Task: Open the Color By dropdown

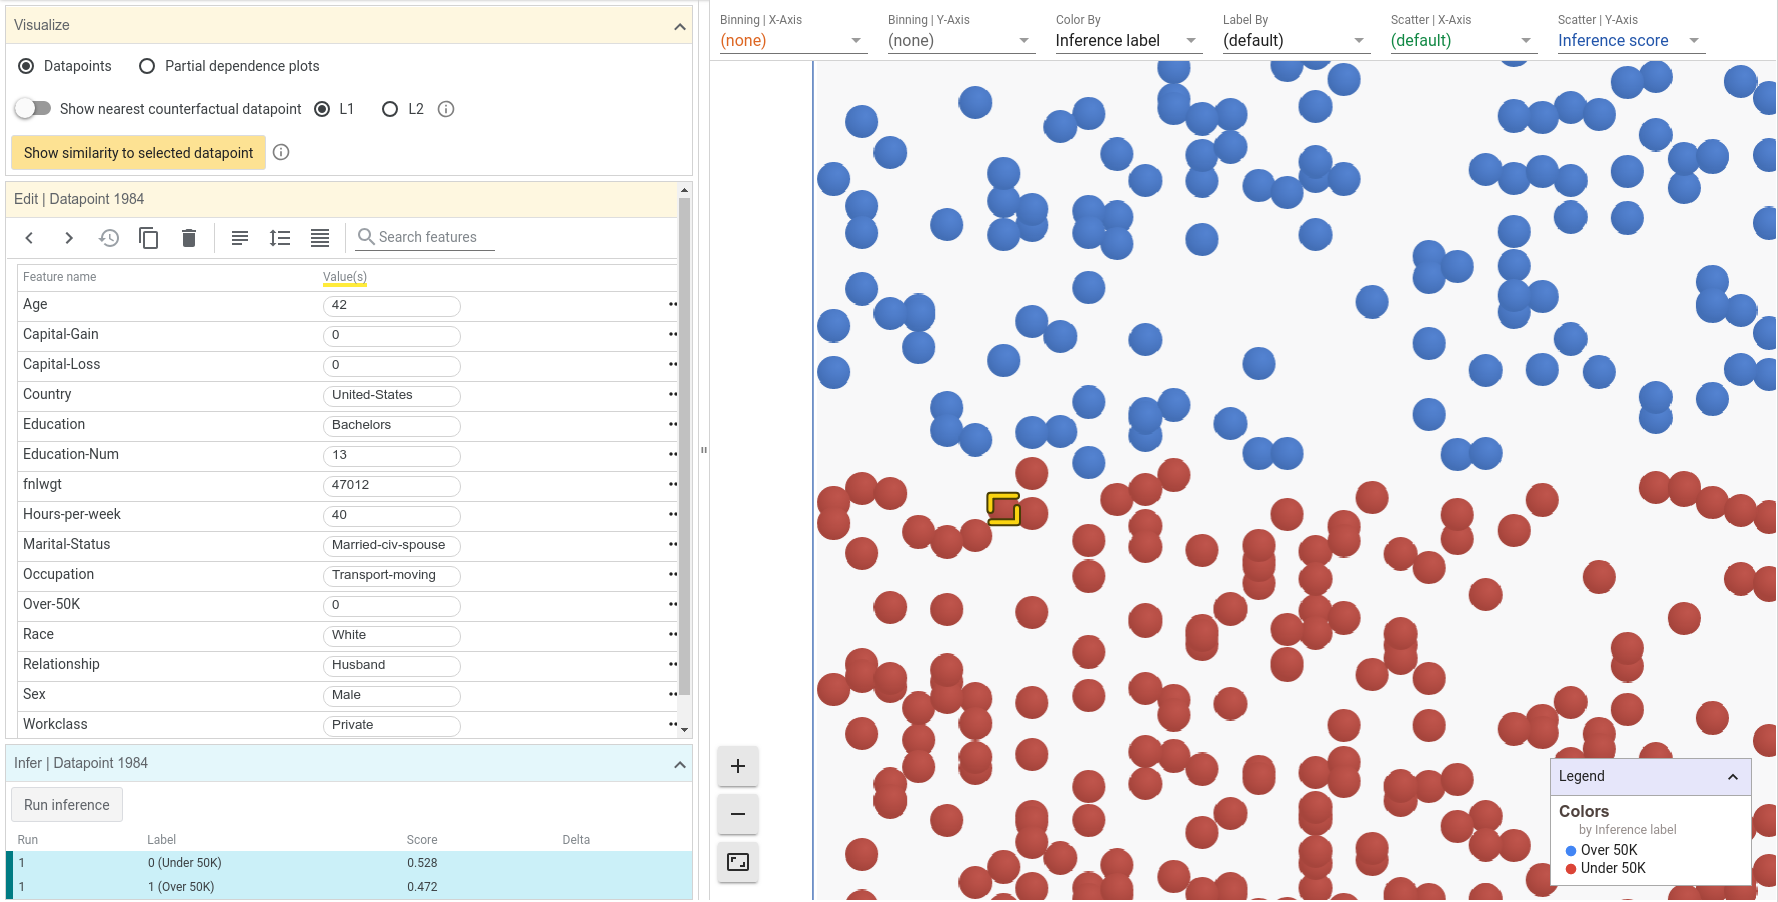Action: click(1127, 41)
